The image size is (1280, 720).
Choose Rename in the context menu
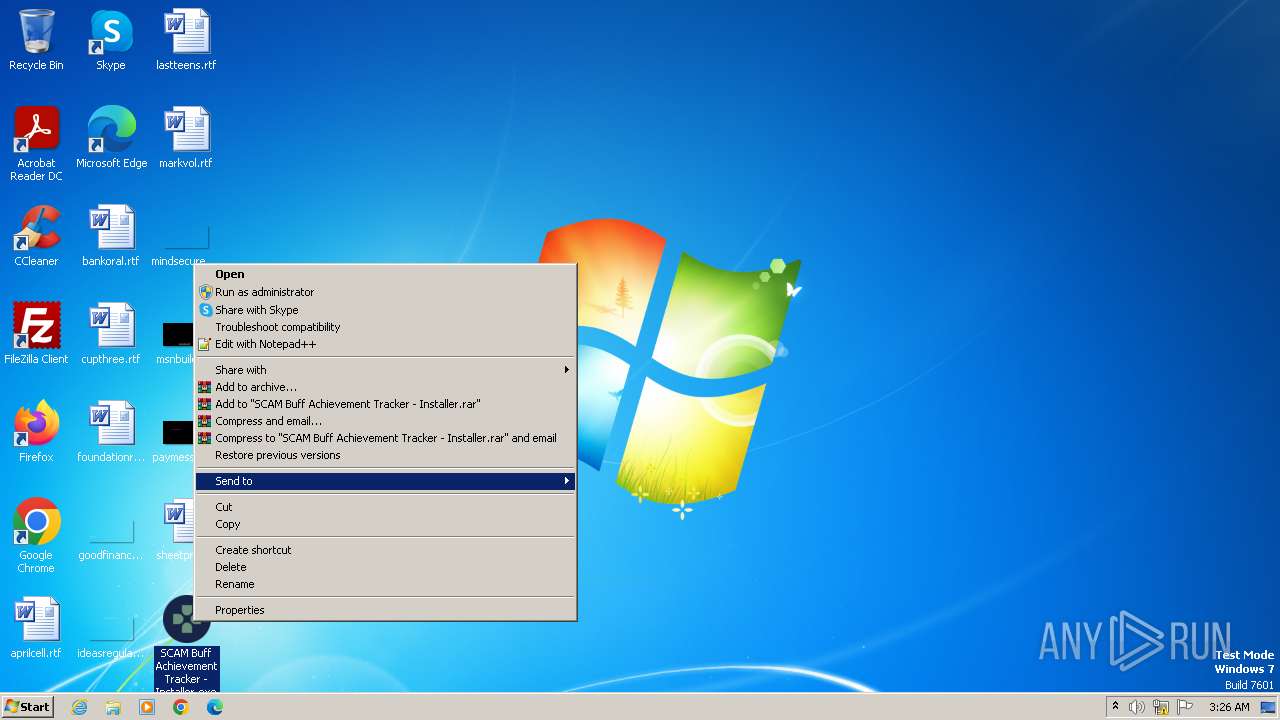click(x=385, y=584)
